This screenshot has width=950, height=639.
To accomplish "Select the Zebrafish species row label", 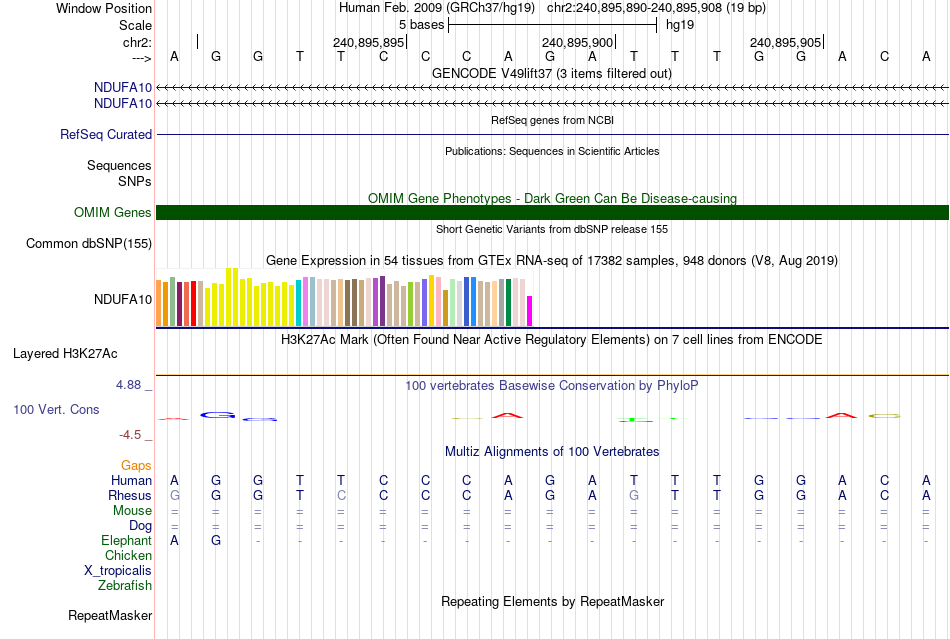I will pos(125,586).
